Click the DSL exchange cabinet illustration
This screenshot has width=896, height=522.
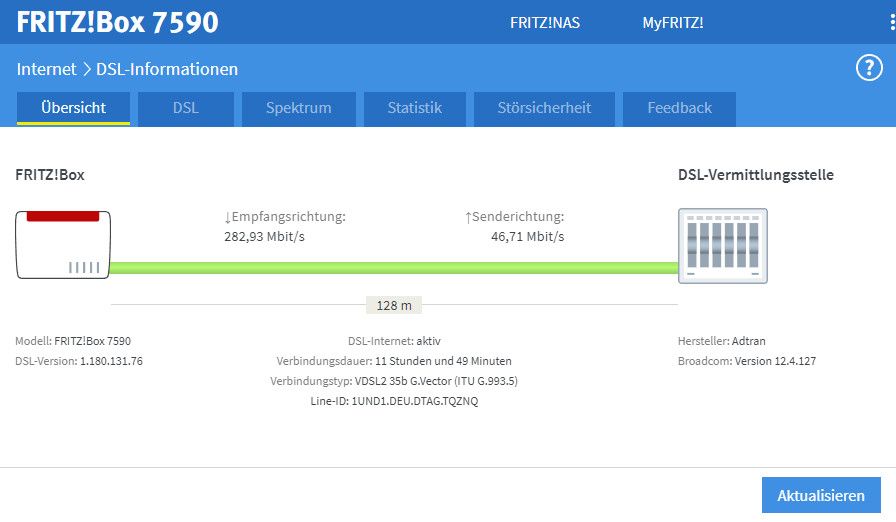[x=723, y=246]
